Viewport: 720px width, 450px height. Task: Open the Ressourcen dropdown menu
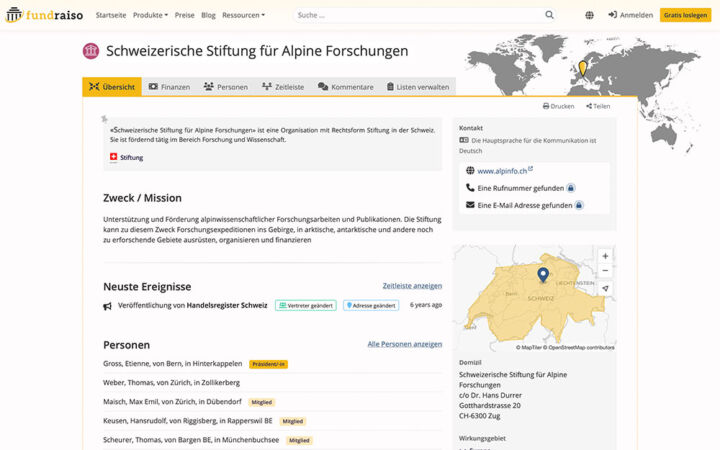tap(243, 15)
